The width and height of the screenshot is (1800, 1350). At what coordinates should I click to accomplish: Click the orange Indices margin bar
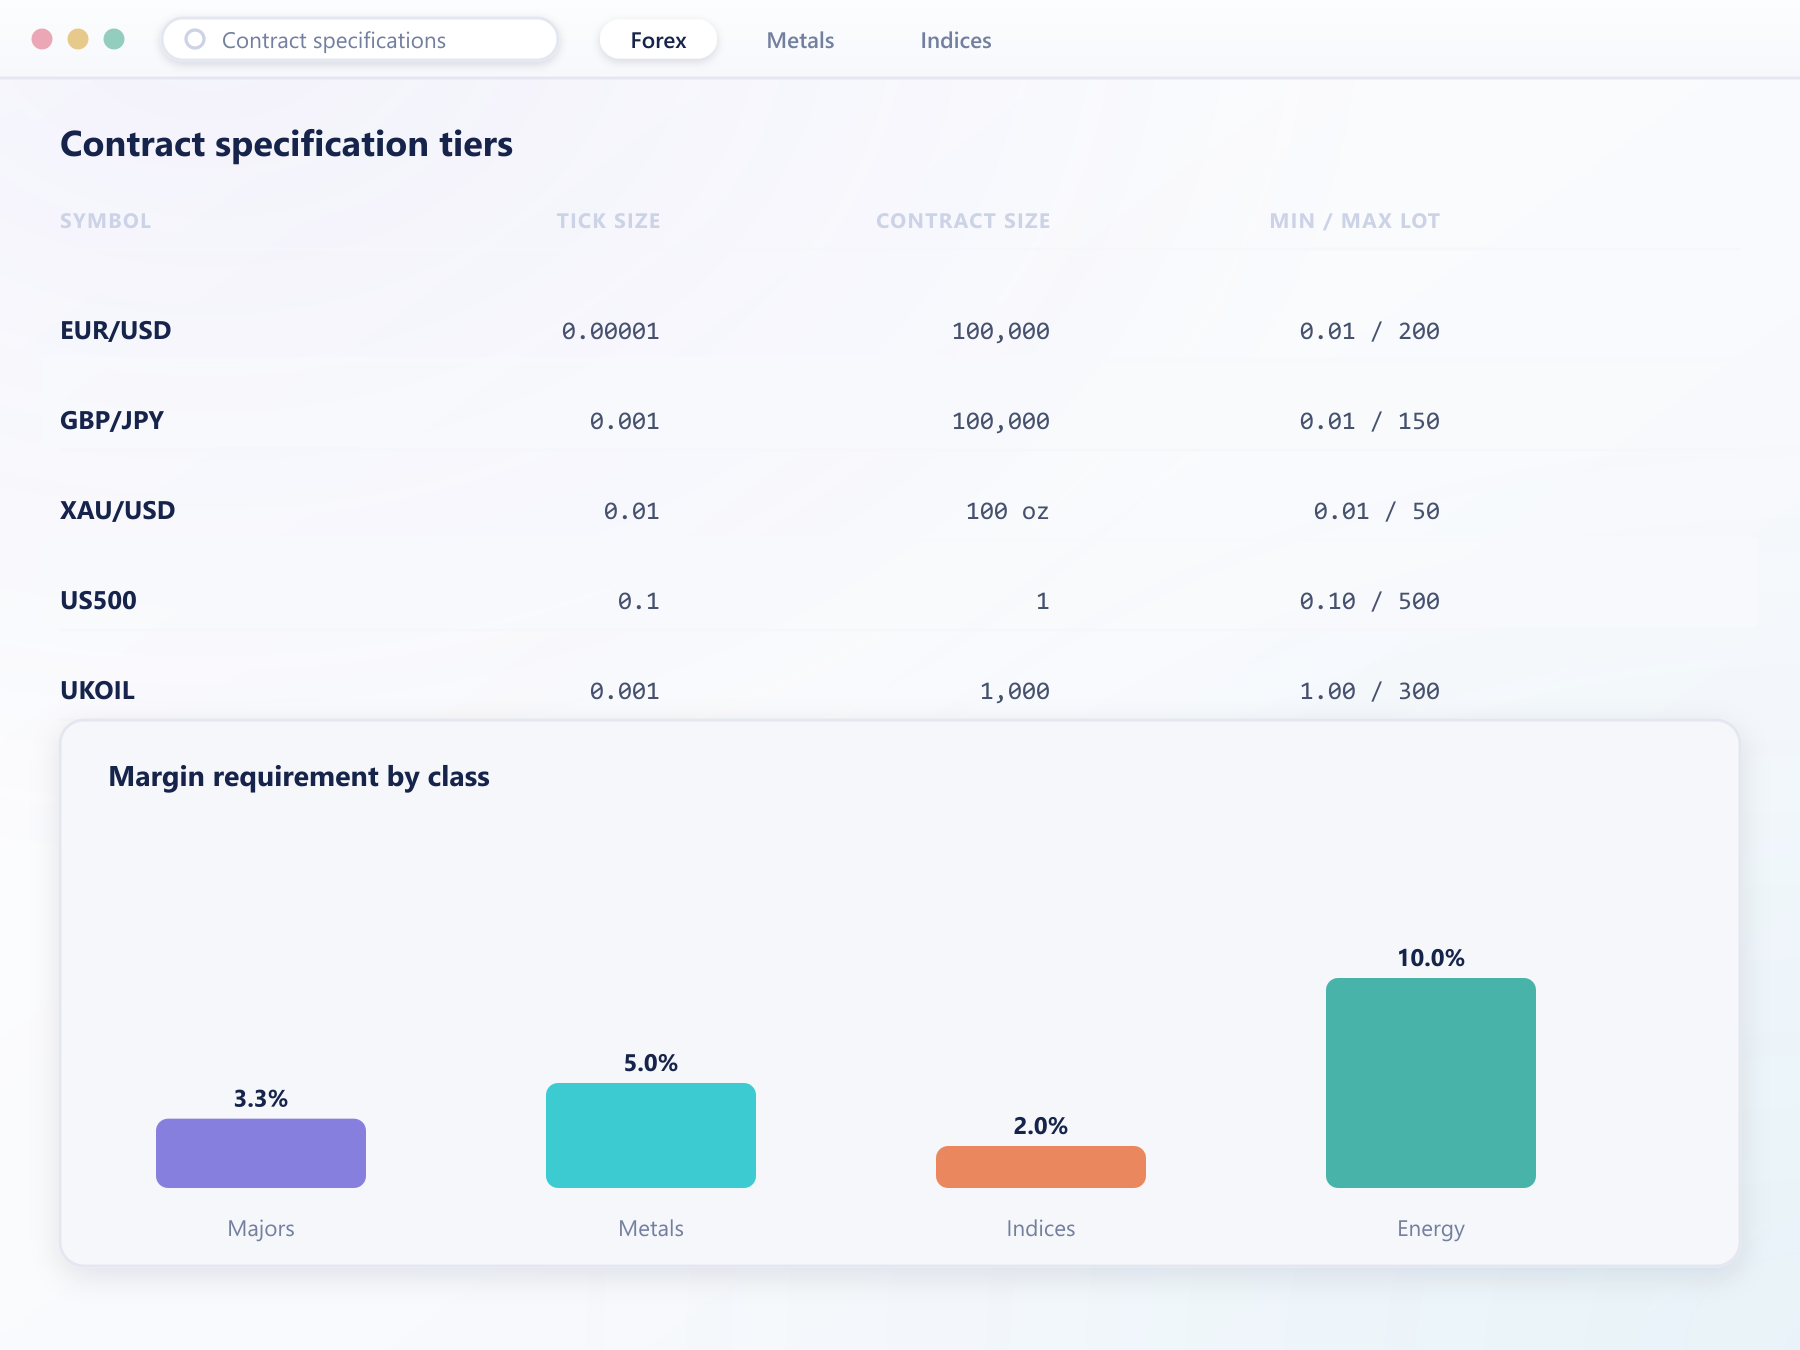pyautogui.click(x=1041, y=1167)
